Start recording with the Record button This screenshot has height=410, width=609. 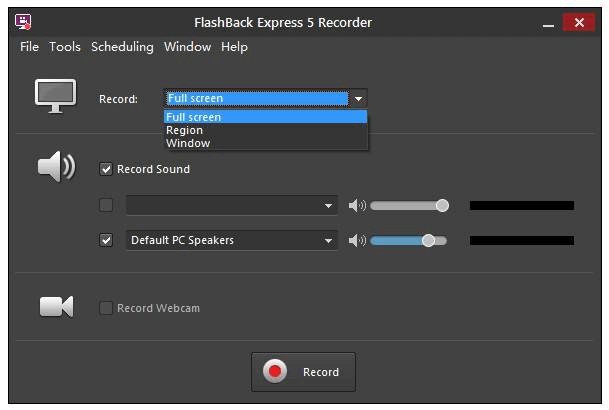pos(303,372)
